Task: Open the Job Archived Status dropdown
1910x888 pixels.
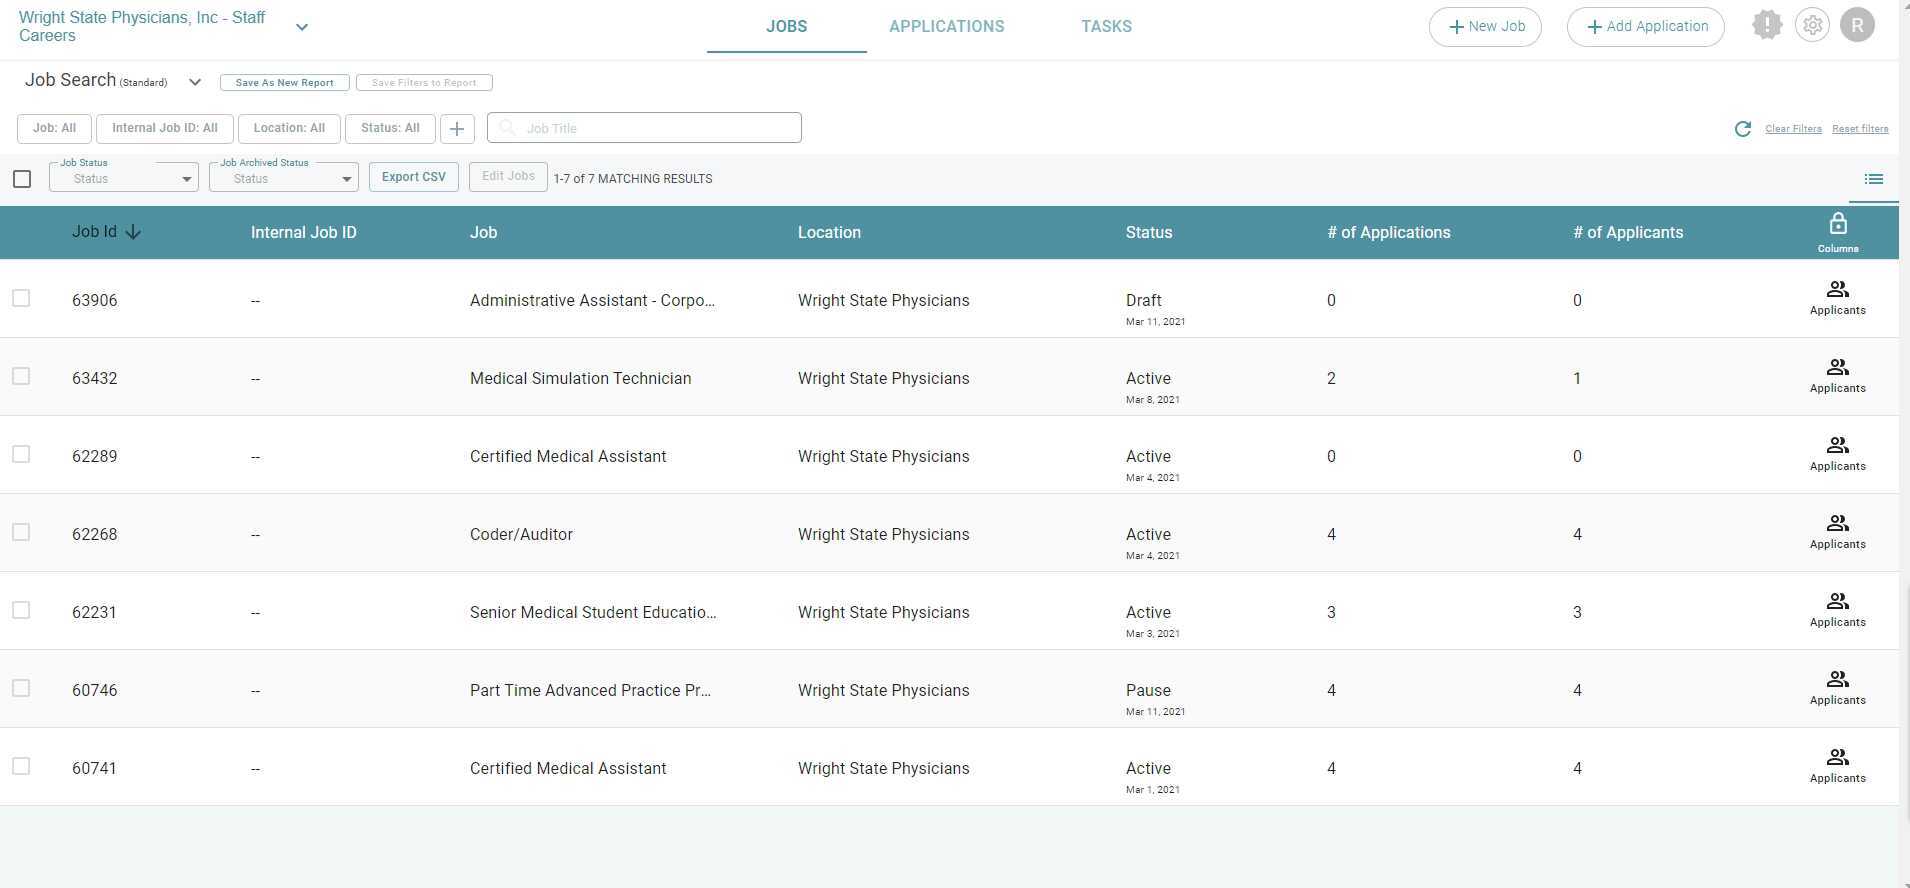Action: 284,178
